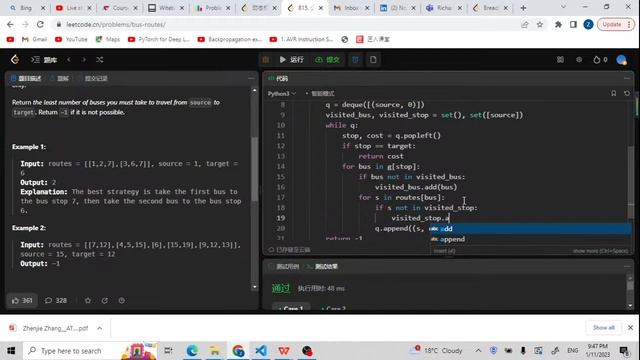Open the Windows Start menu
This screenshot has width=640, height=360.
click(11, 351)
